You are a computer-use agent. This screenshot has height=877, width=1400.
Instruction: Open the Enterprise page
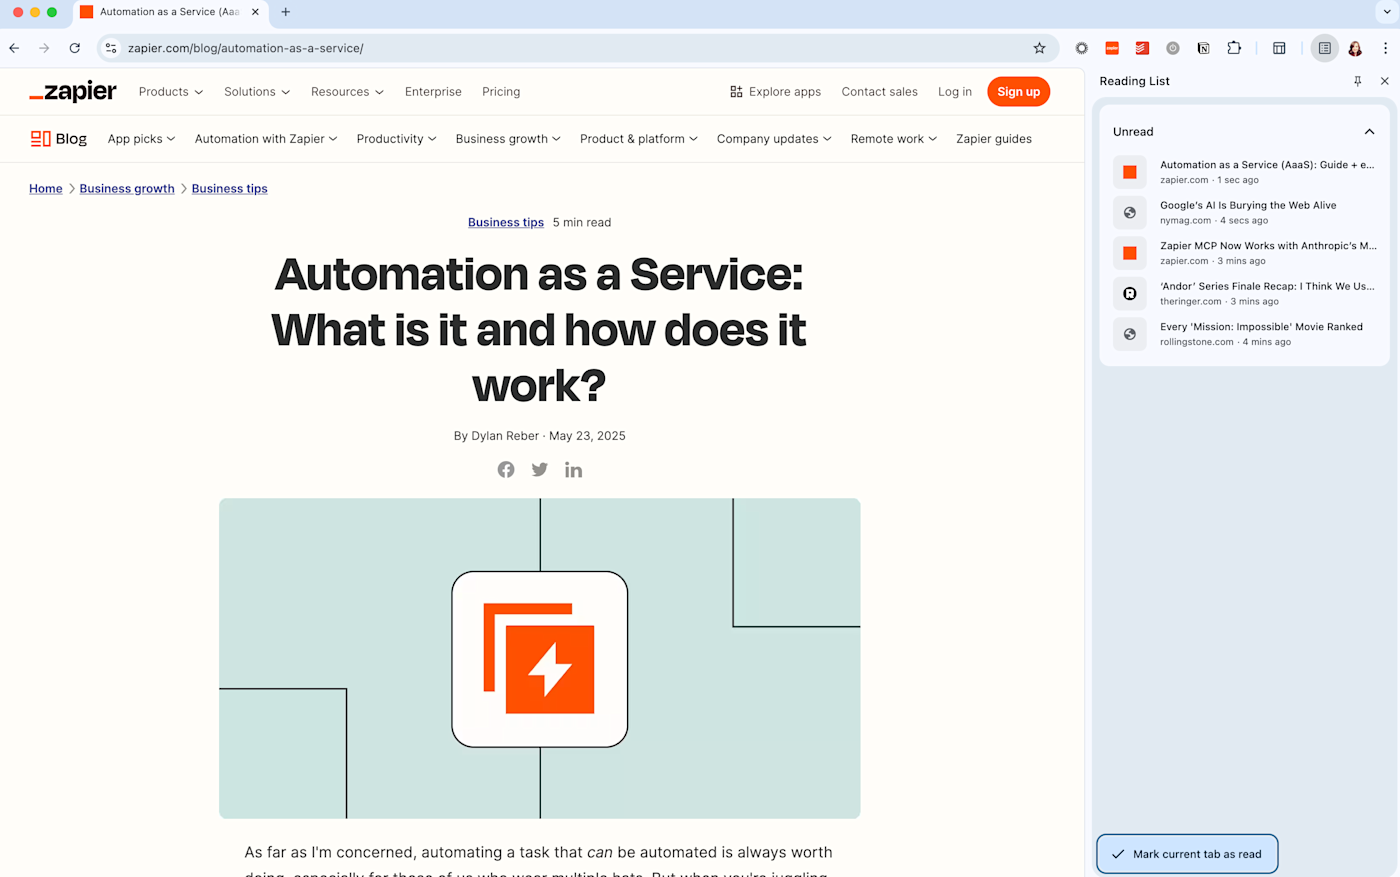(433, 91)
